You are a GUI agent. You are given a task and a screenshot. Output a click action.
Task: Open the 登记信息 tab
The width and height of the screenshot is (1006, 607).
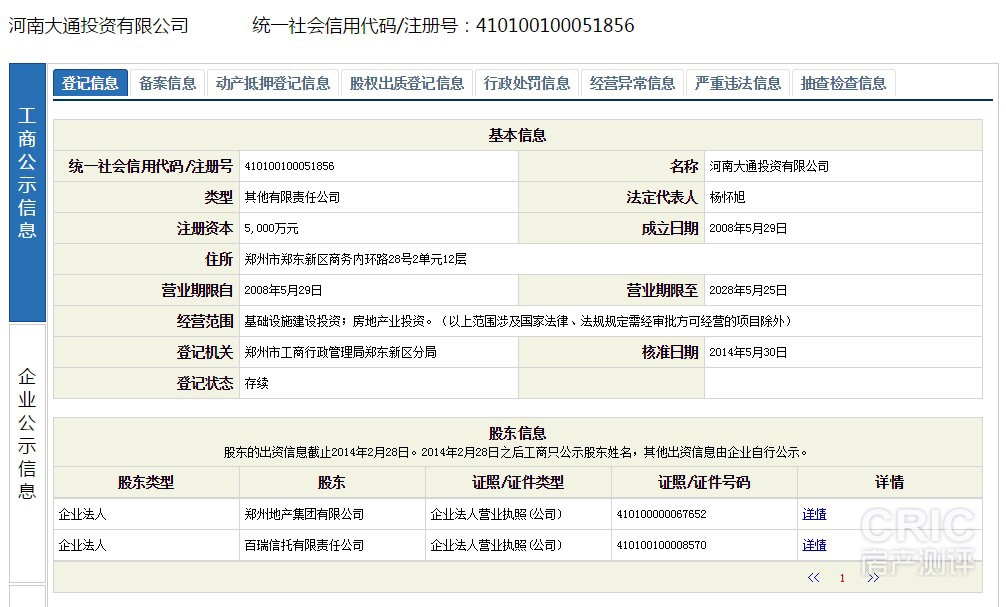[90, 83]
